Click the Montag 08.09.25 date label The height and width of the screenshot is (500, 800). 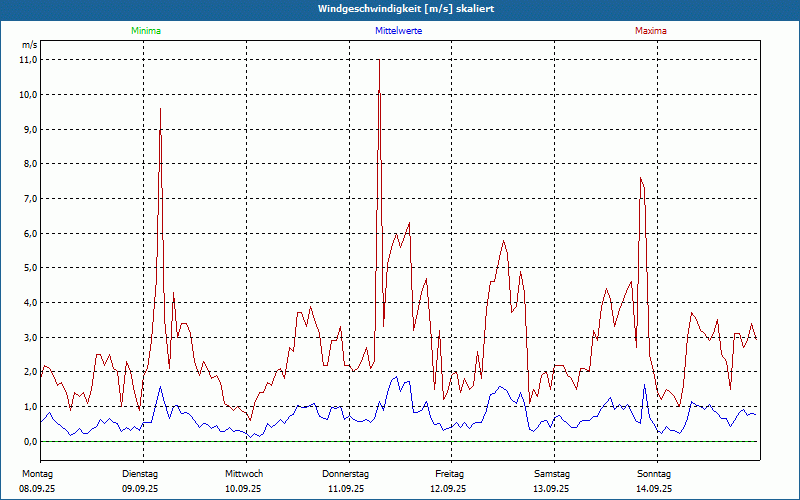click(37, 480)
